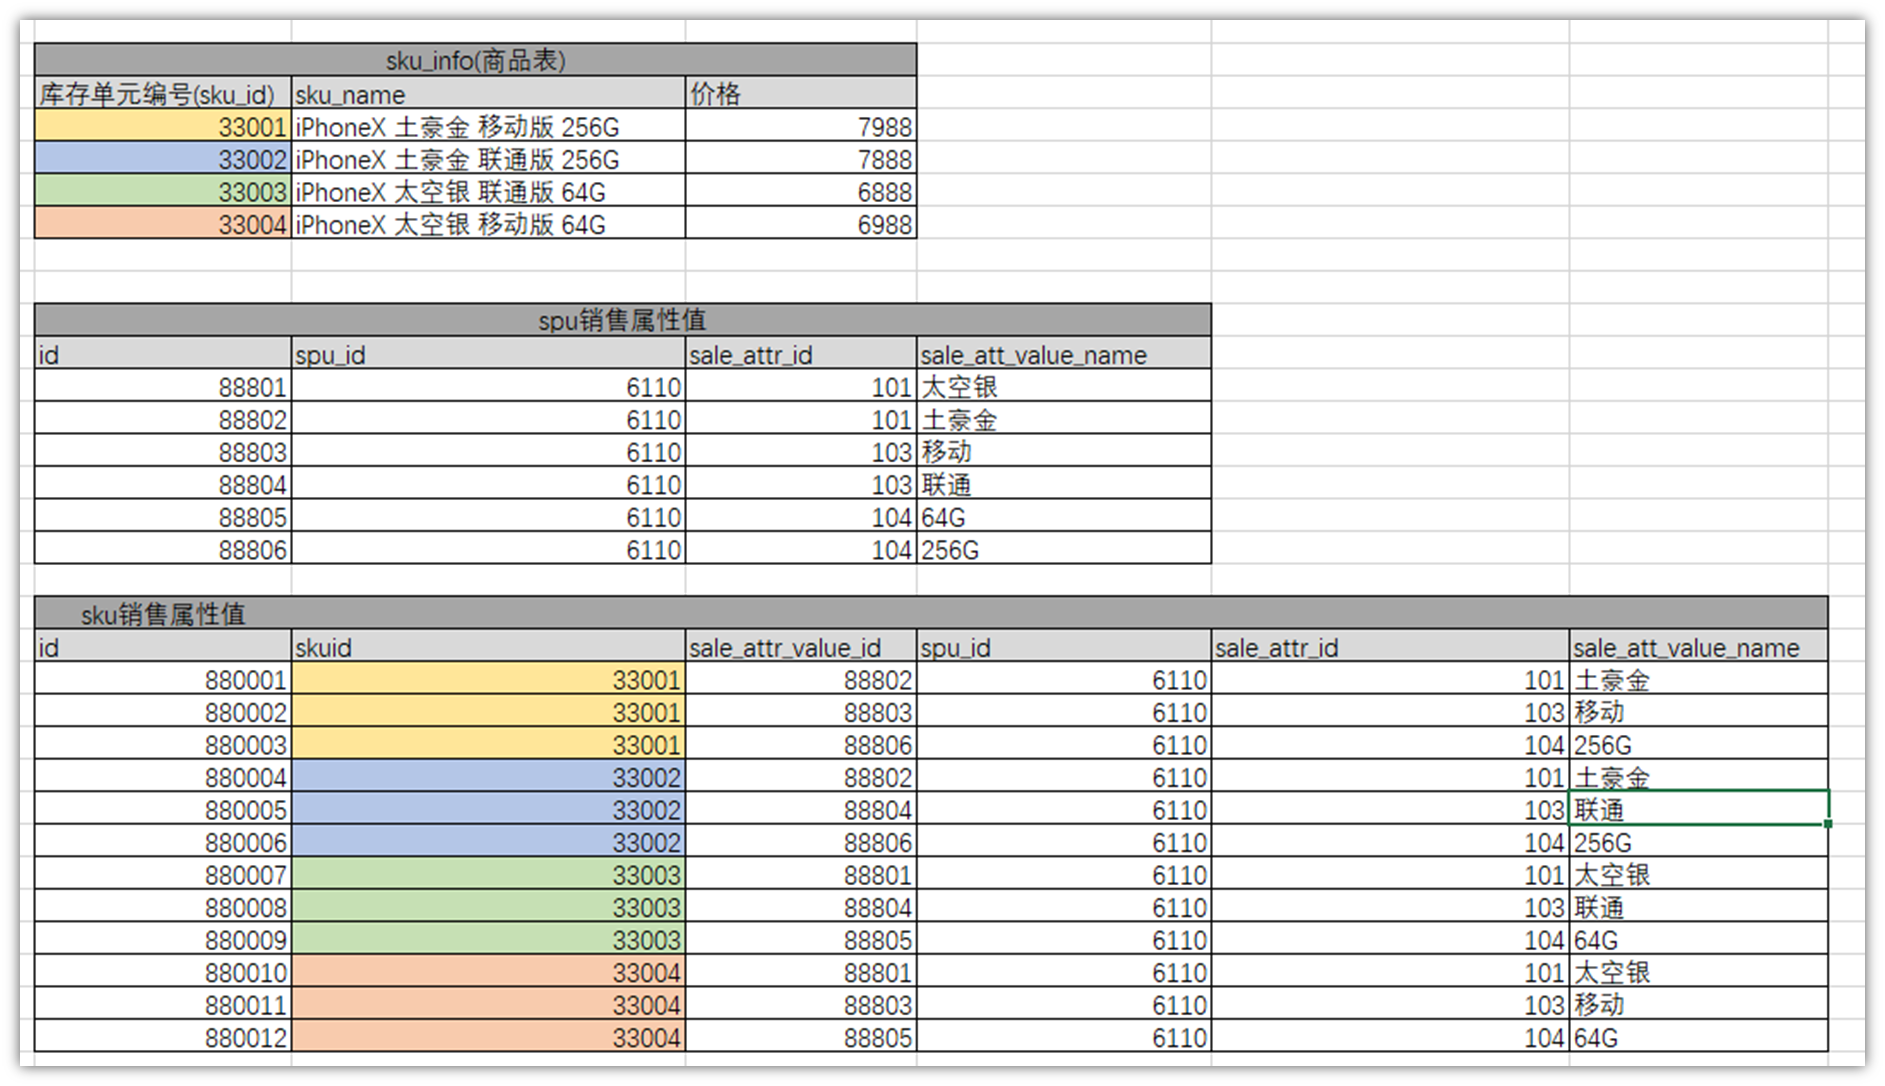Click the price cell 7888

pos(801,158)
